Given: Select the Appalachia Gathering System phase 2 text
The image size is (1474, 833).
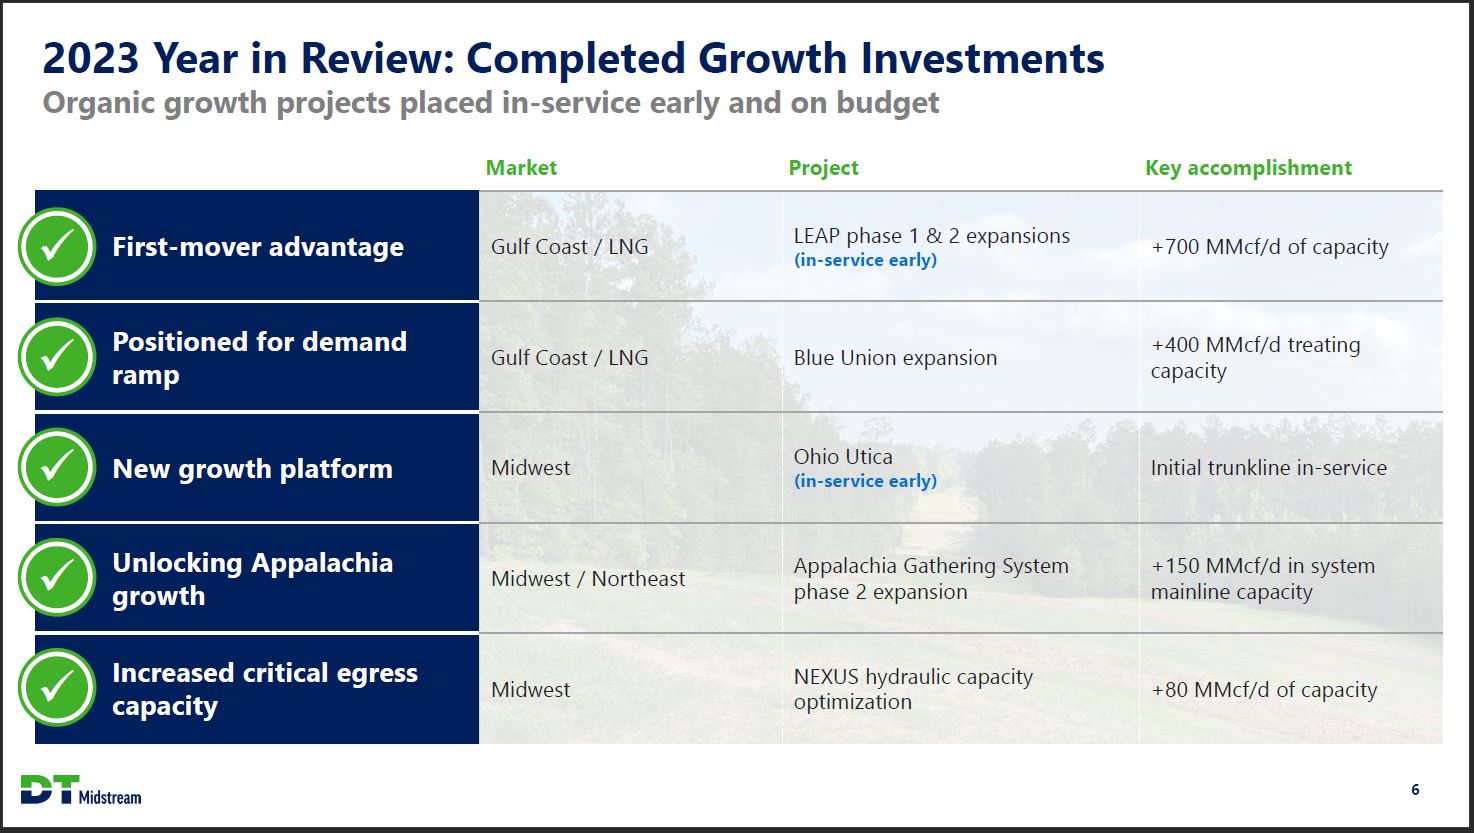Looking at the screenshot, I should coord(930,579).
